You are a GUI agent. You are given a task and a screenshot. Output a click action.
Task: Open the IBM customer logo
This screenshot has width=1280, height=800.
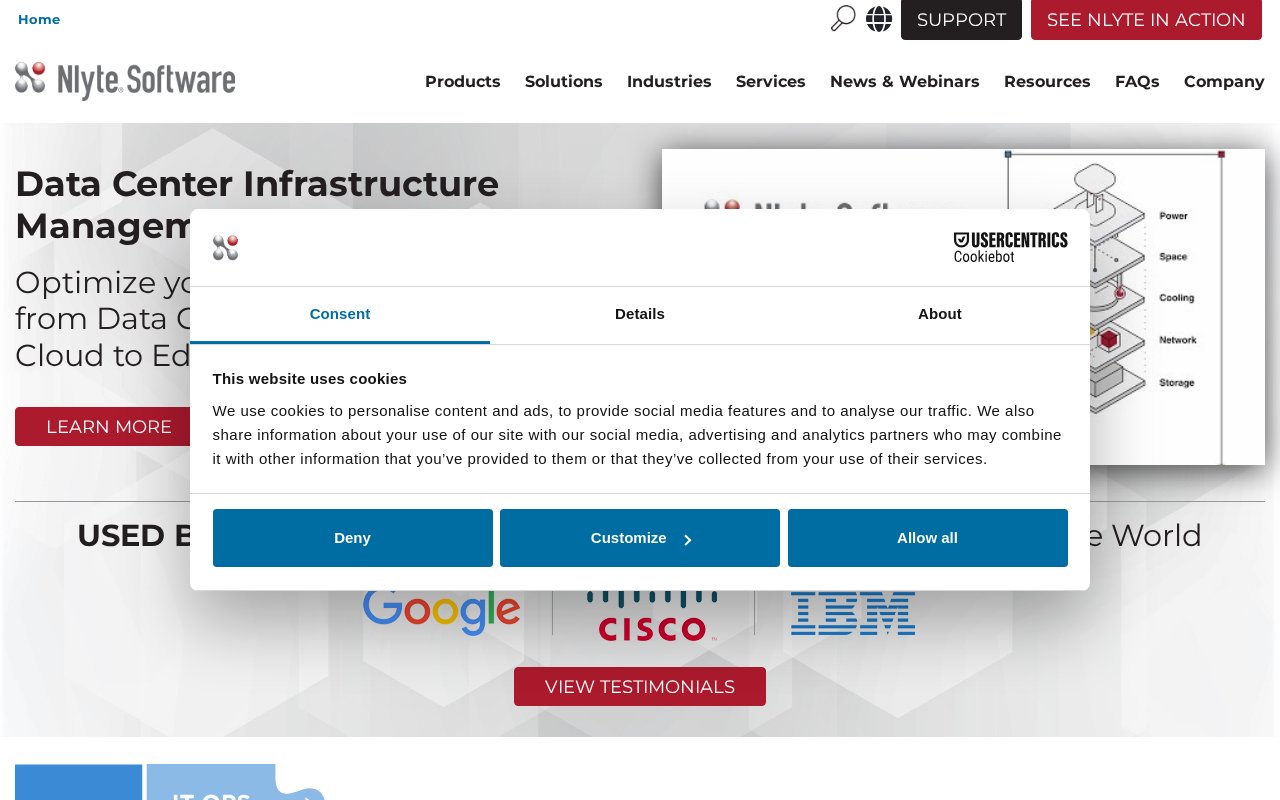point(853,613)
